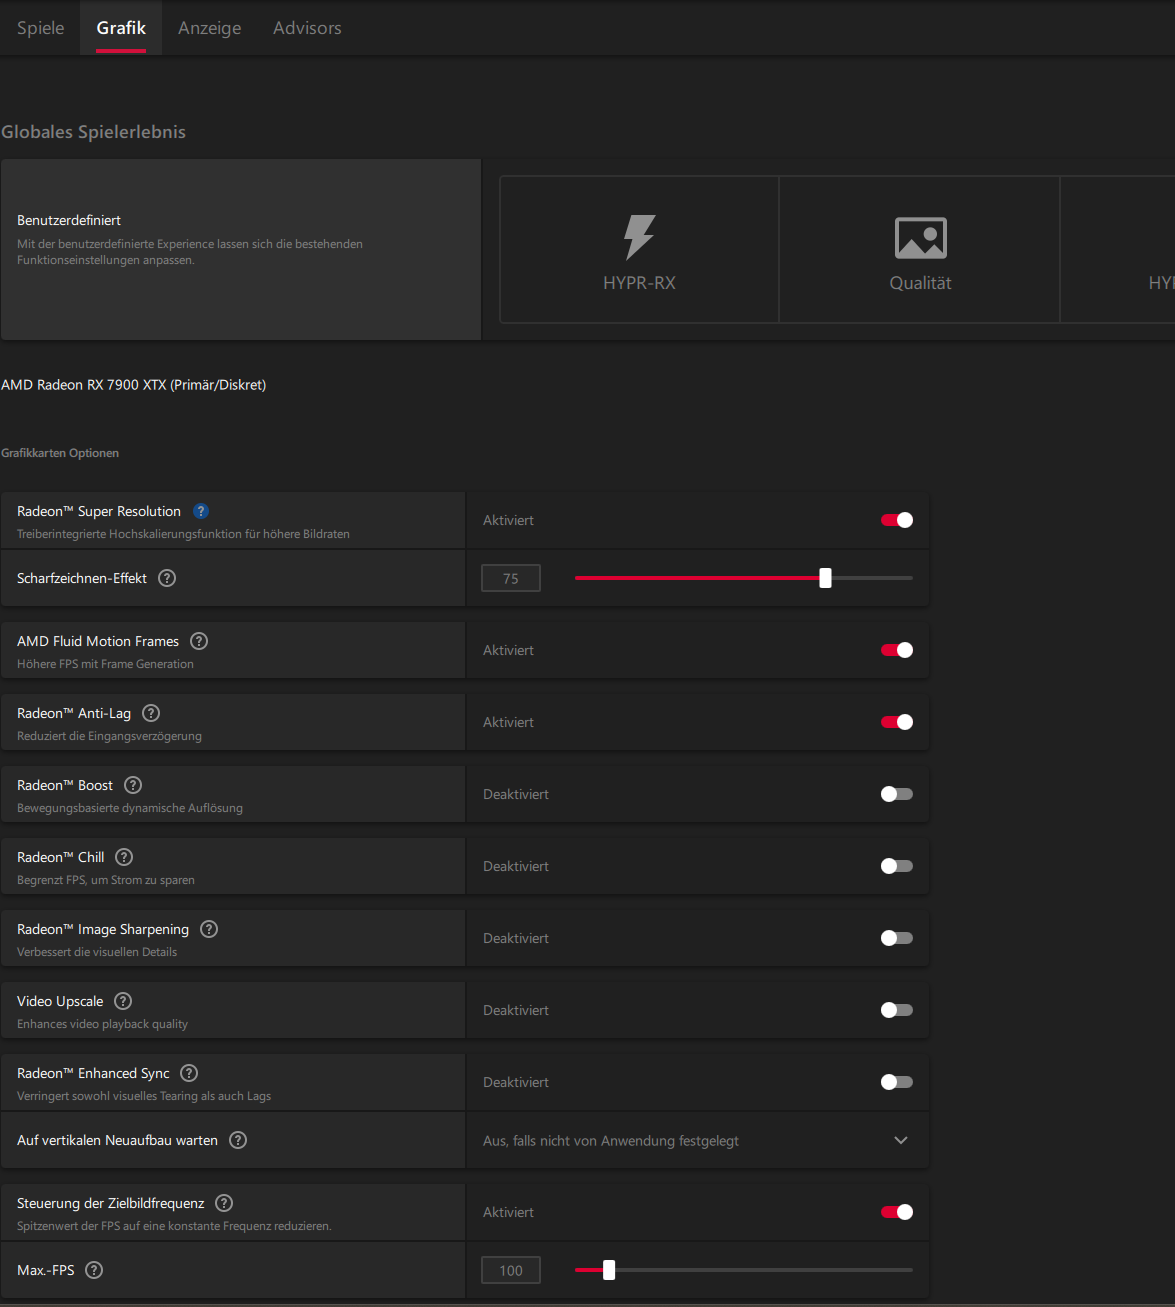Choose the Qualität profile
The height and width of the screenshot is (1307, 1175).
coord(920,250)
